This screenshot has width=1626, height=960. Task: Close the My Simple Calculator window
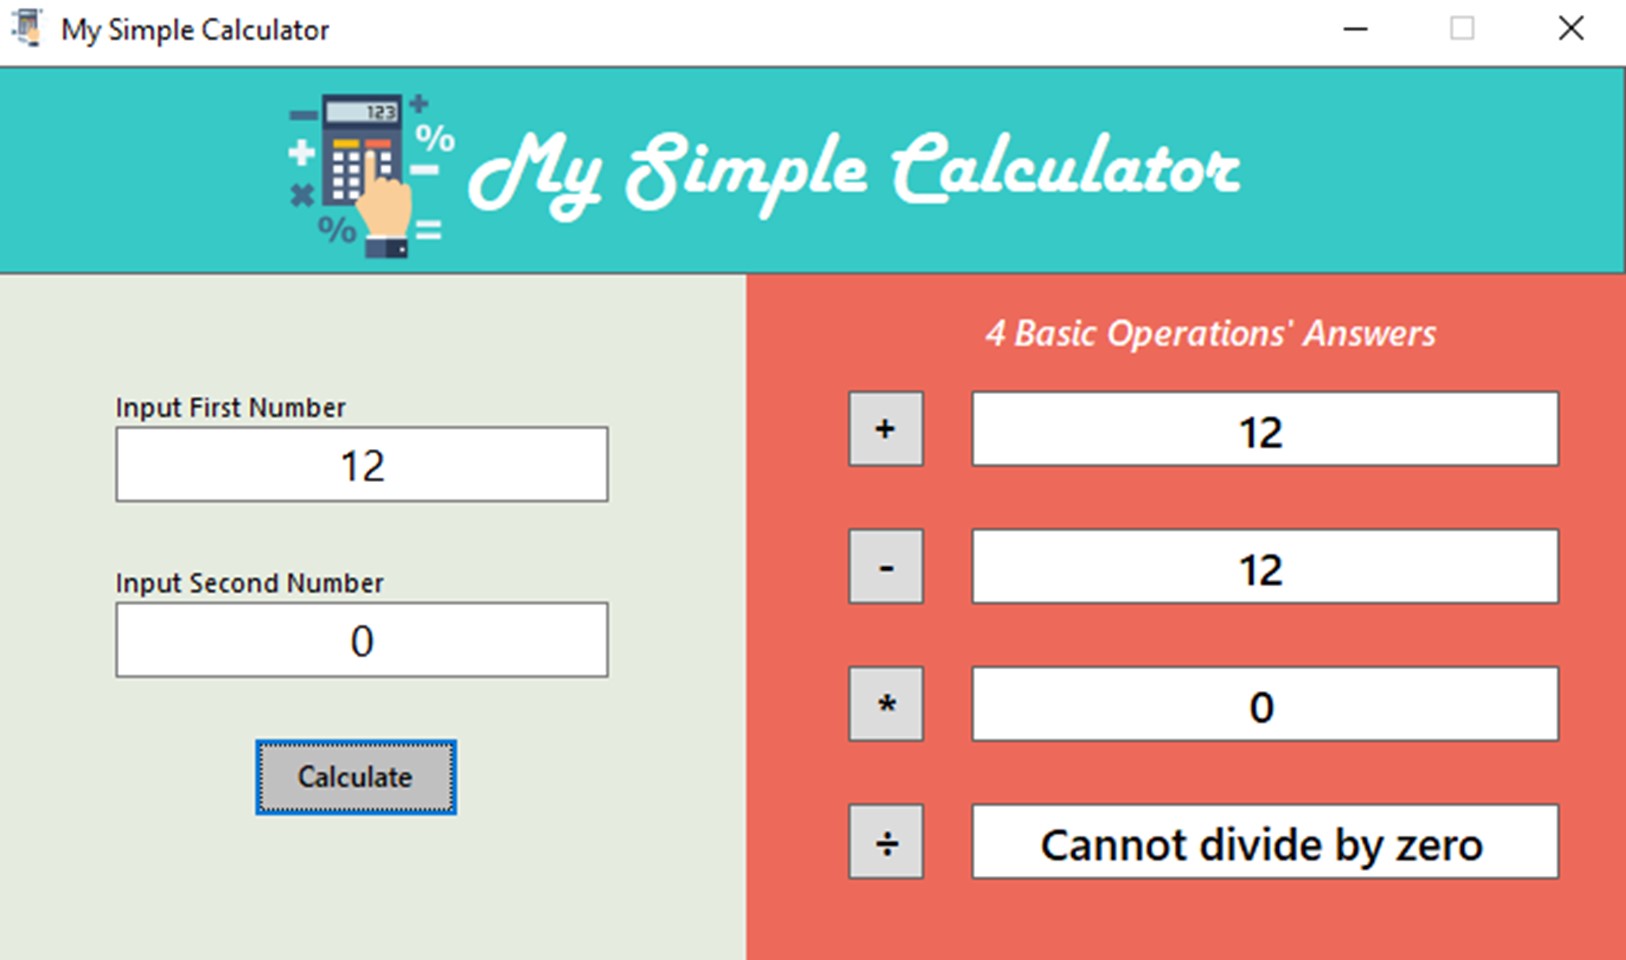[x=1570, y=29]
